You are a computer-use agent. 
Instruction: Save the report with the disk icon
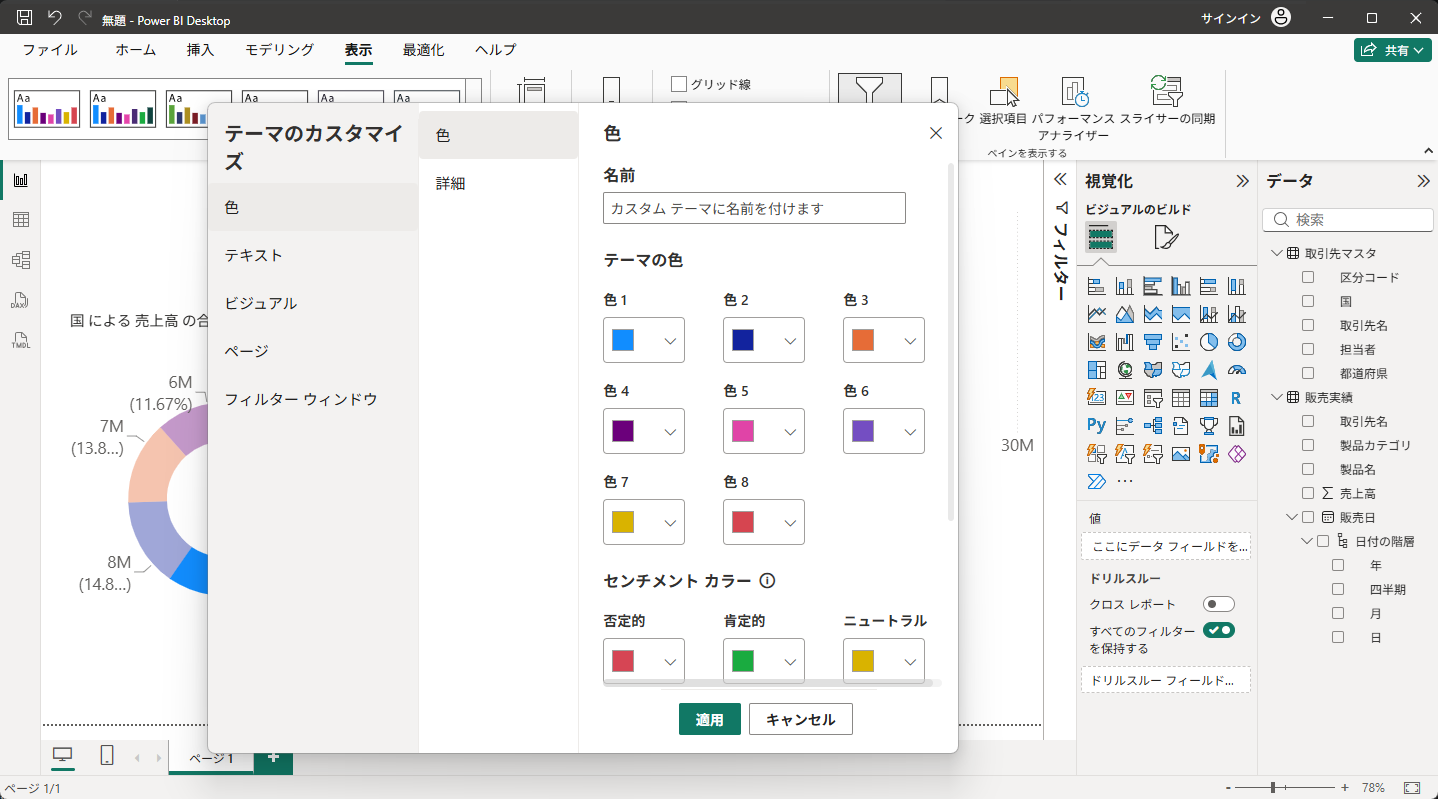(25, 18)
